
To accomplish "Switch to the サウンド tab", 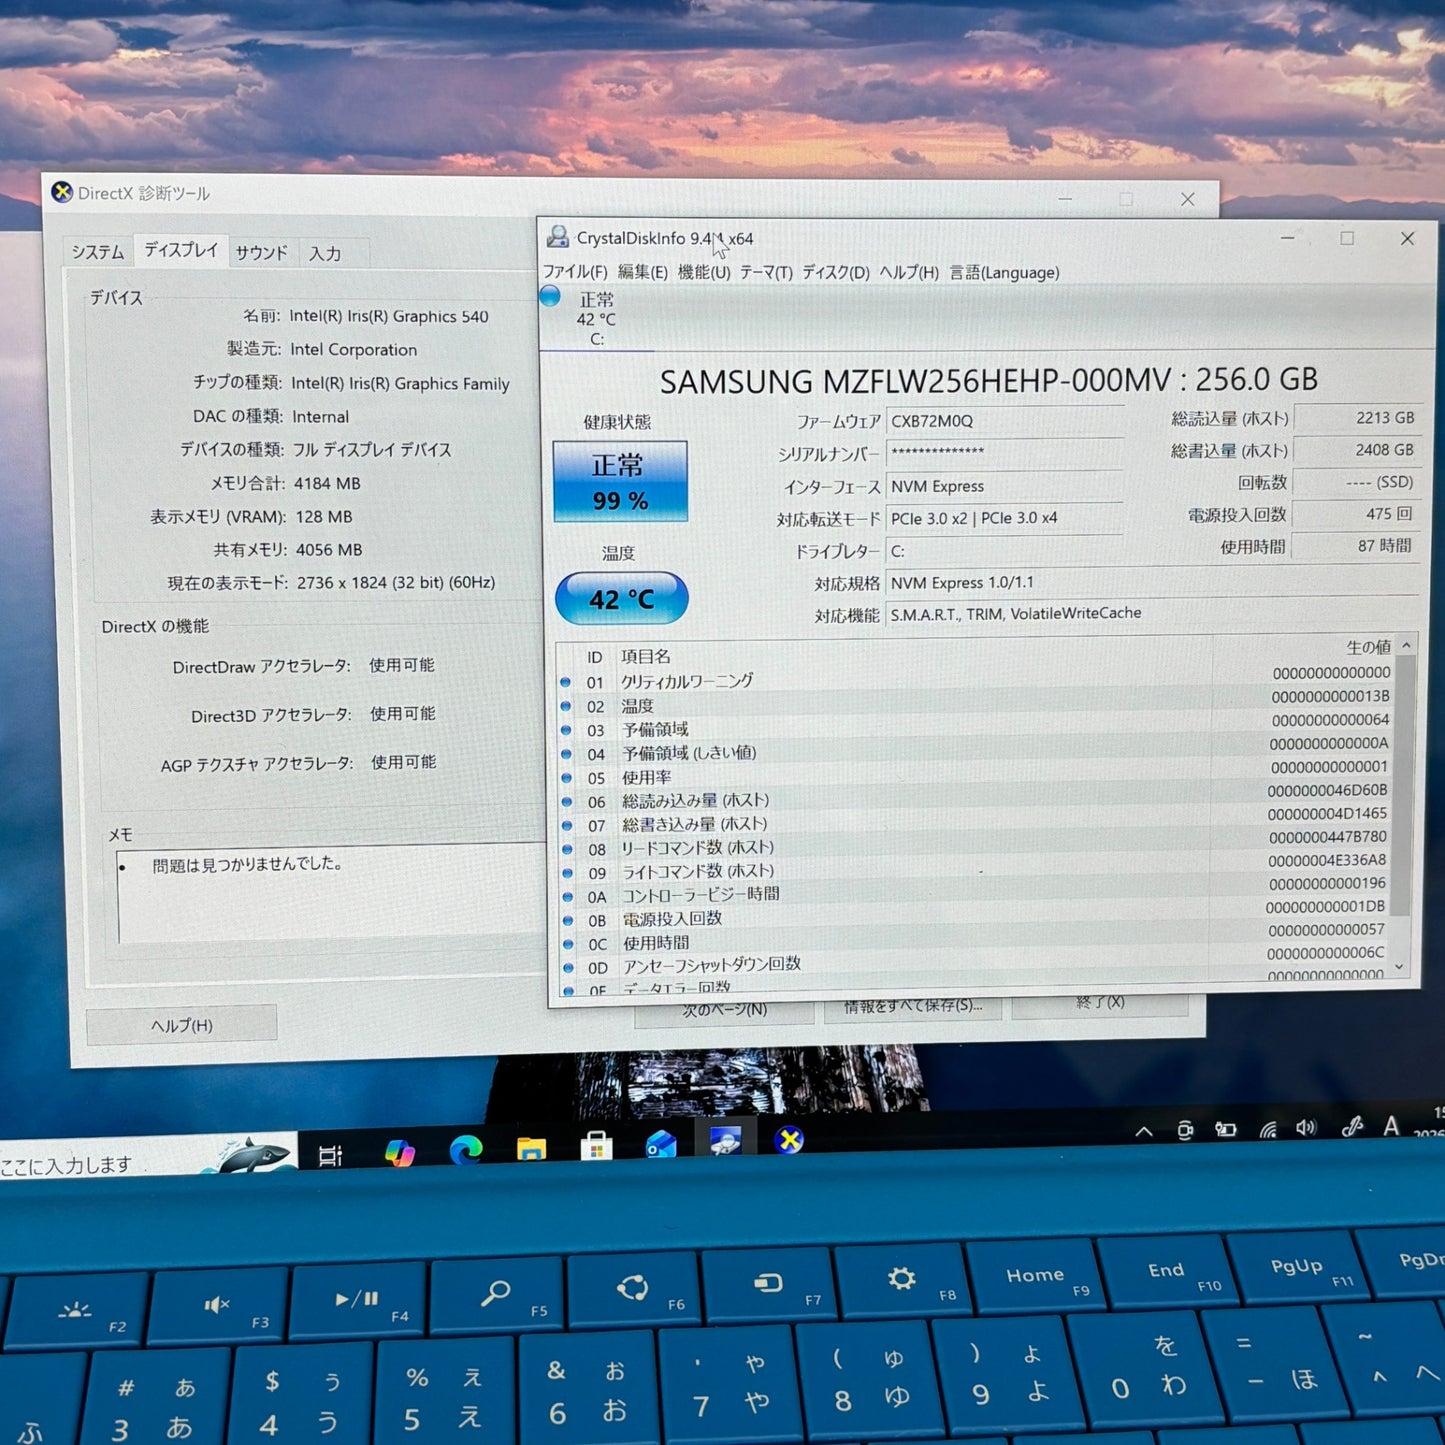I will coord(261,253).
